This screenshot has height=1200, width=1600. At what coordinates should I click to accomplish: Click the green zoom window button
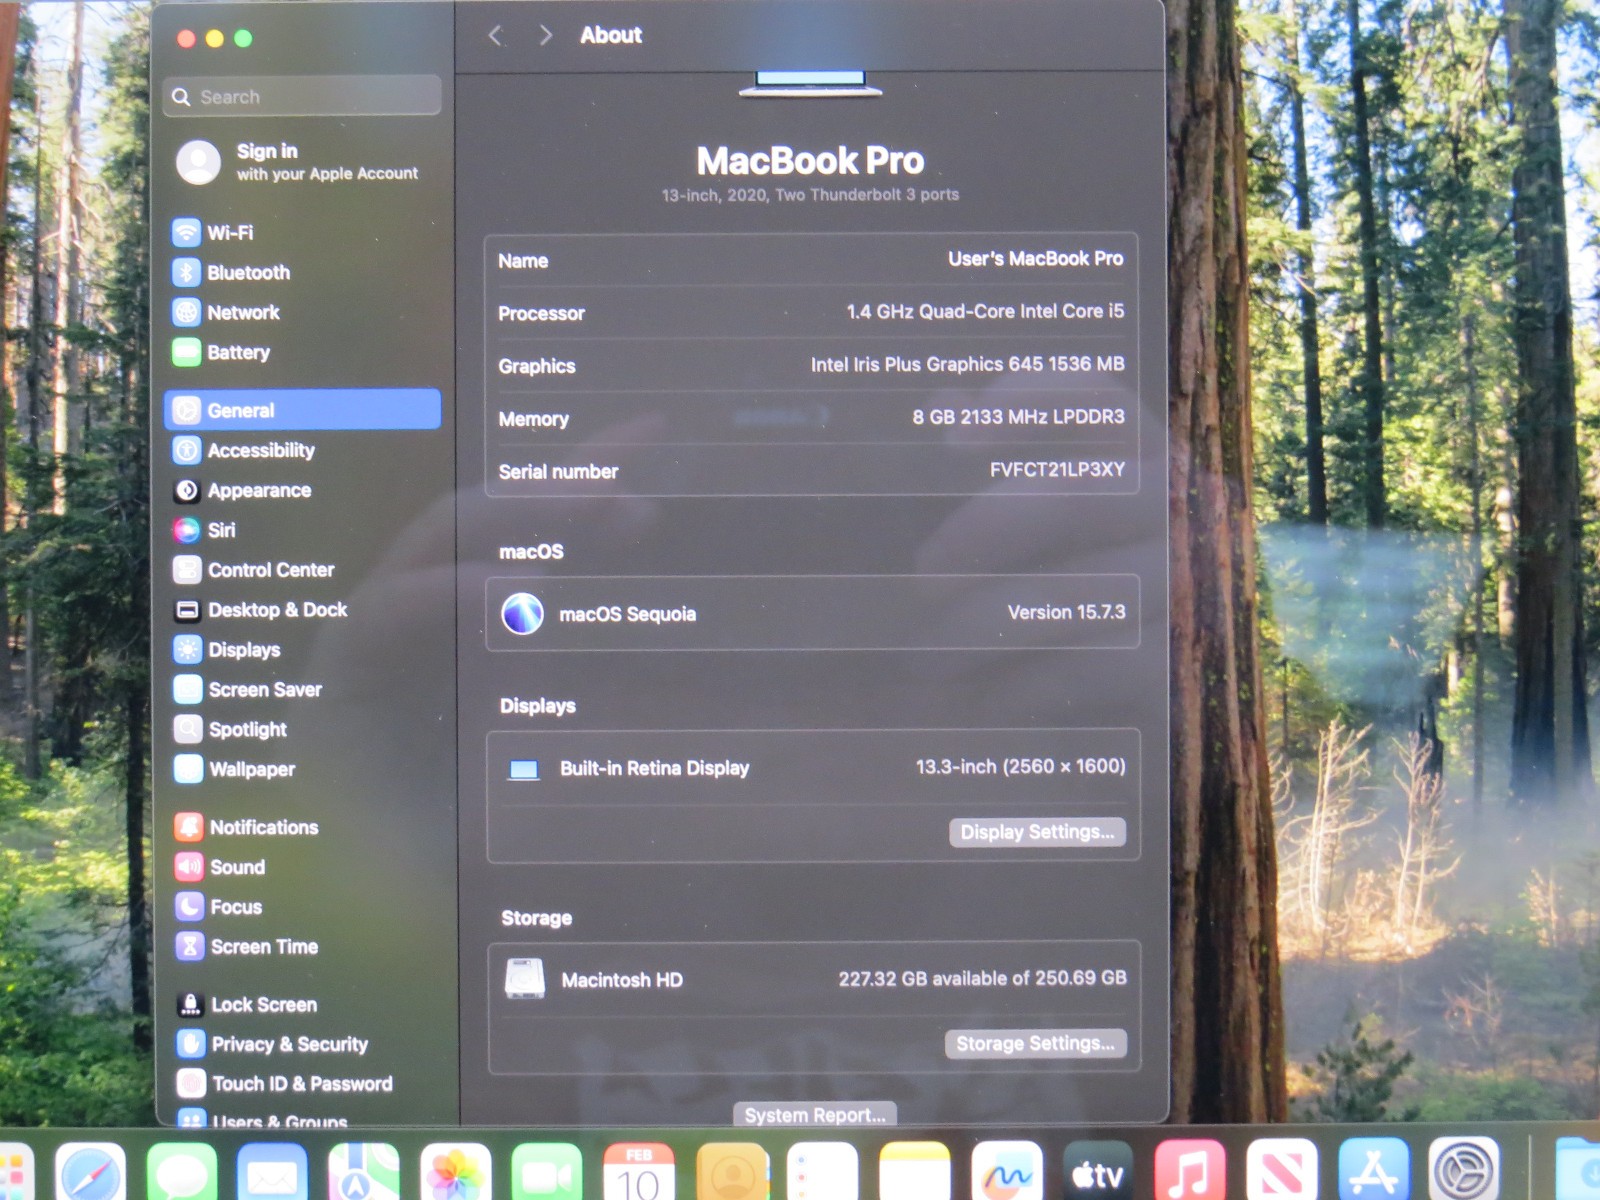(243, 39)
